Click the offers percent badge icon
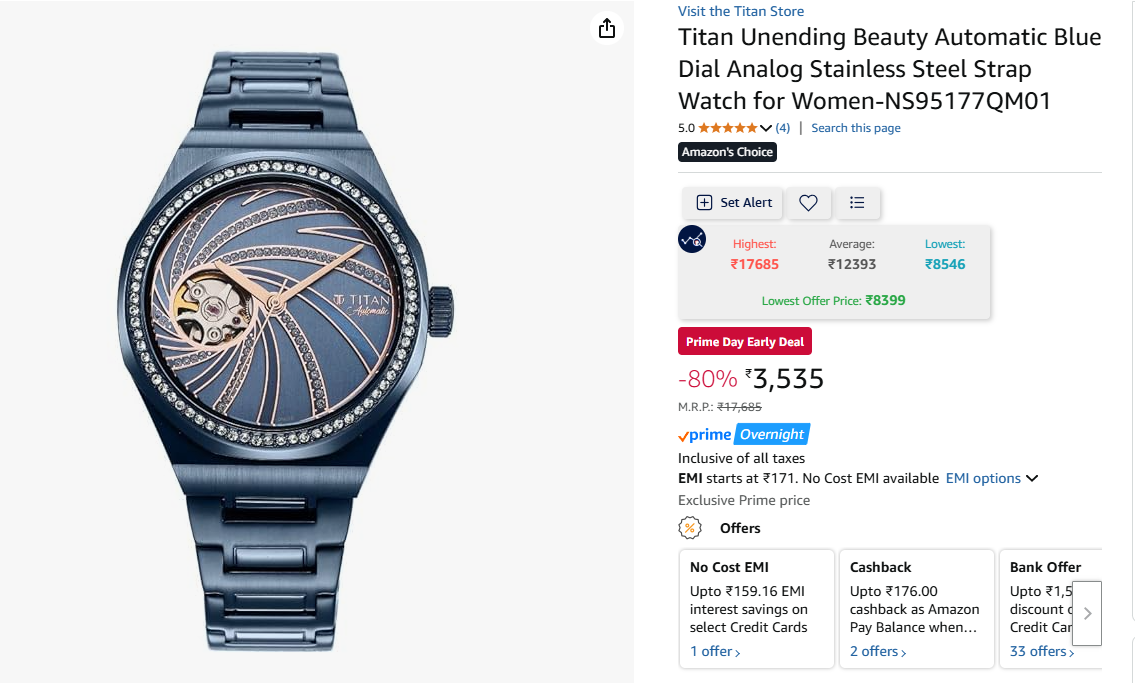 click(x=690, y=528)
